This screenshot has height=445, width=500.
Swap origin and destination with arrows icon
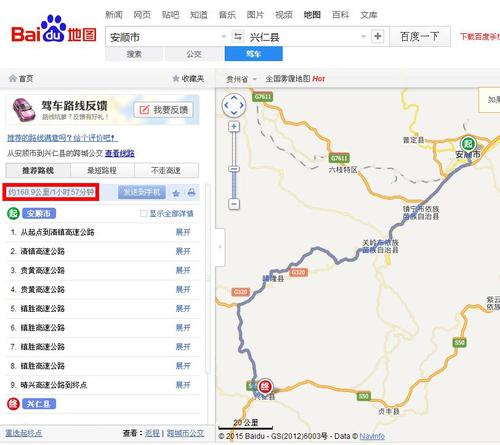[x=238, y=36]
